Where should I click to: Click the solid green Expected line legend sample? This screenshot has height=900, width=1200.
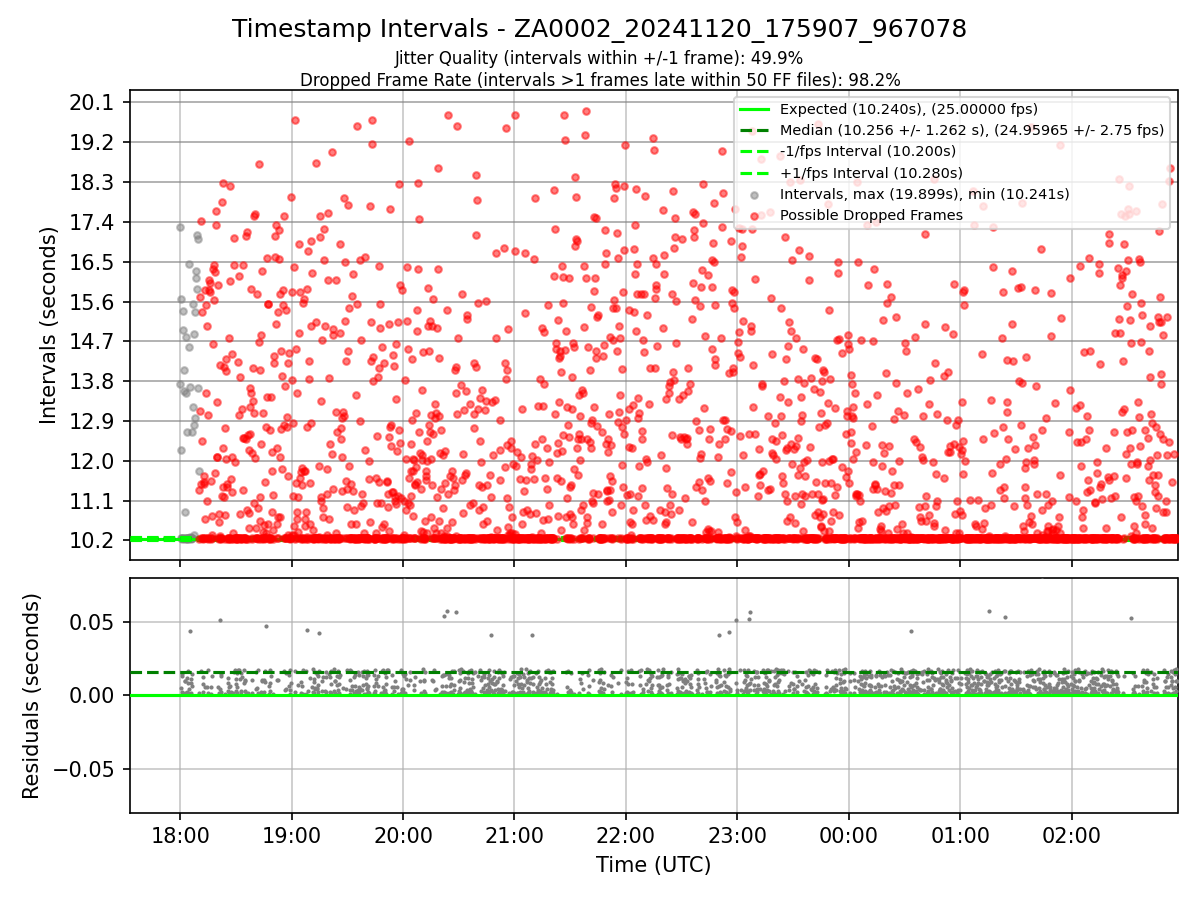tap(754, 109)
